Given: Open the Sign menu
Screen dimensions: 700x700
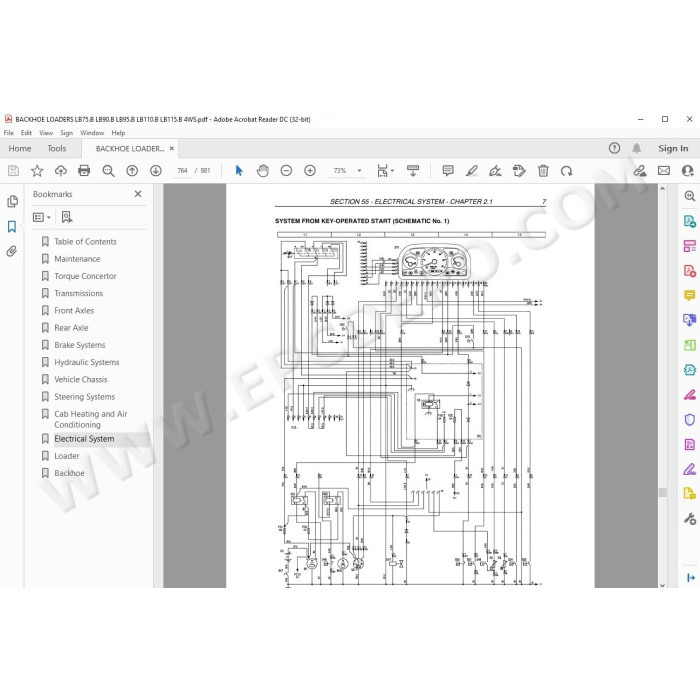Looking at the screenshot, I should (x=66, y=133).
